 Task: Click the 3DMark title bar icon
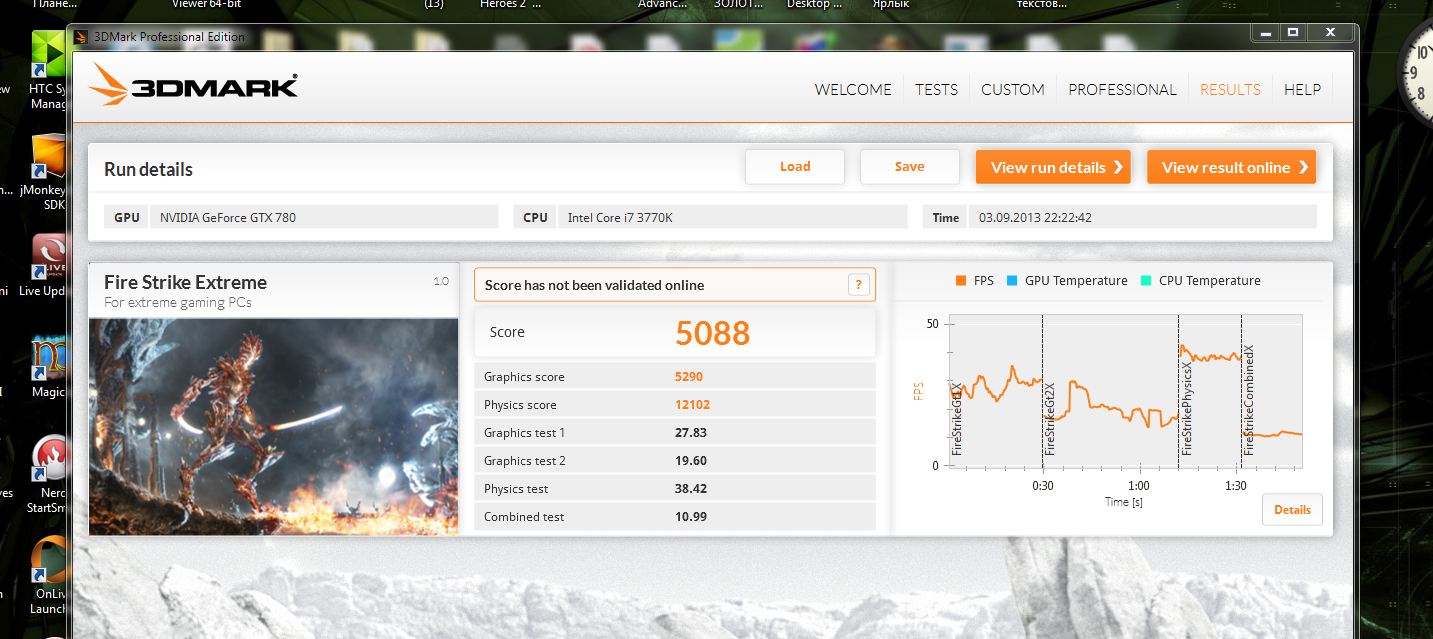tap(82, 37)
